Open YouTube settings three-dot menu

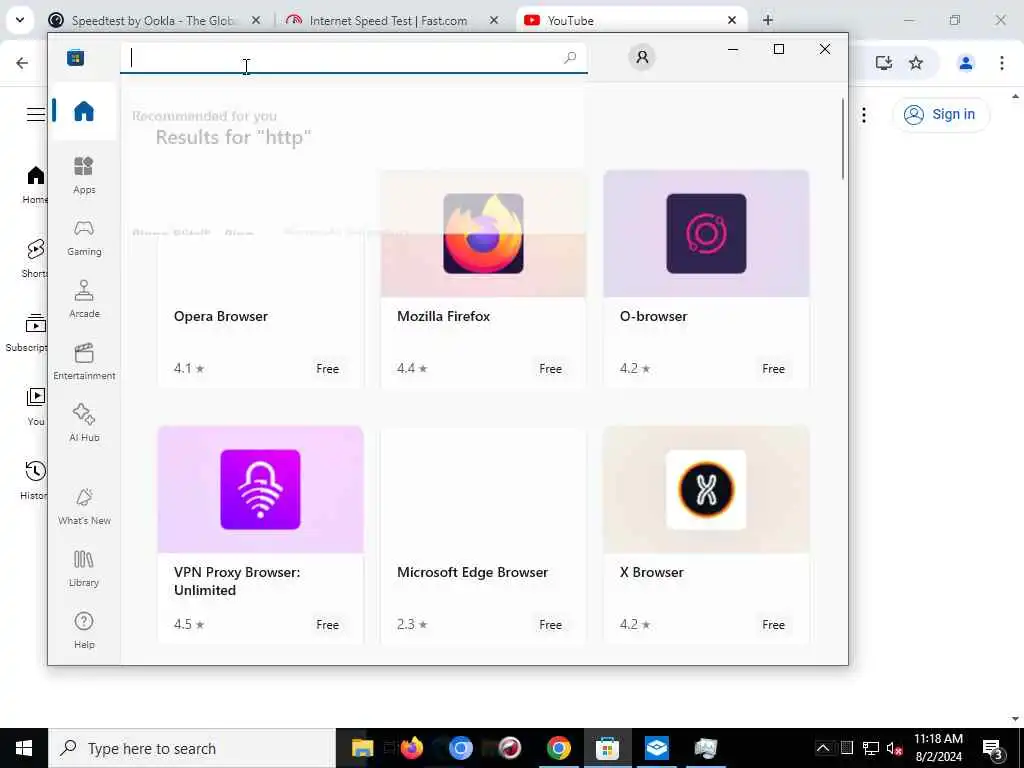864,115
